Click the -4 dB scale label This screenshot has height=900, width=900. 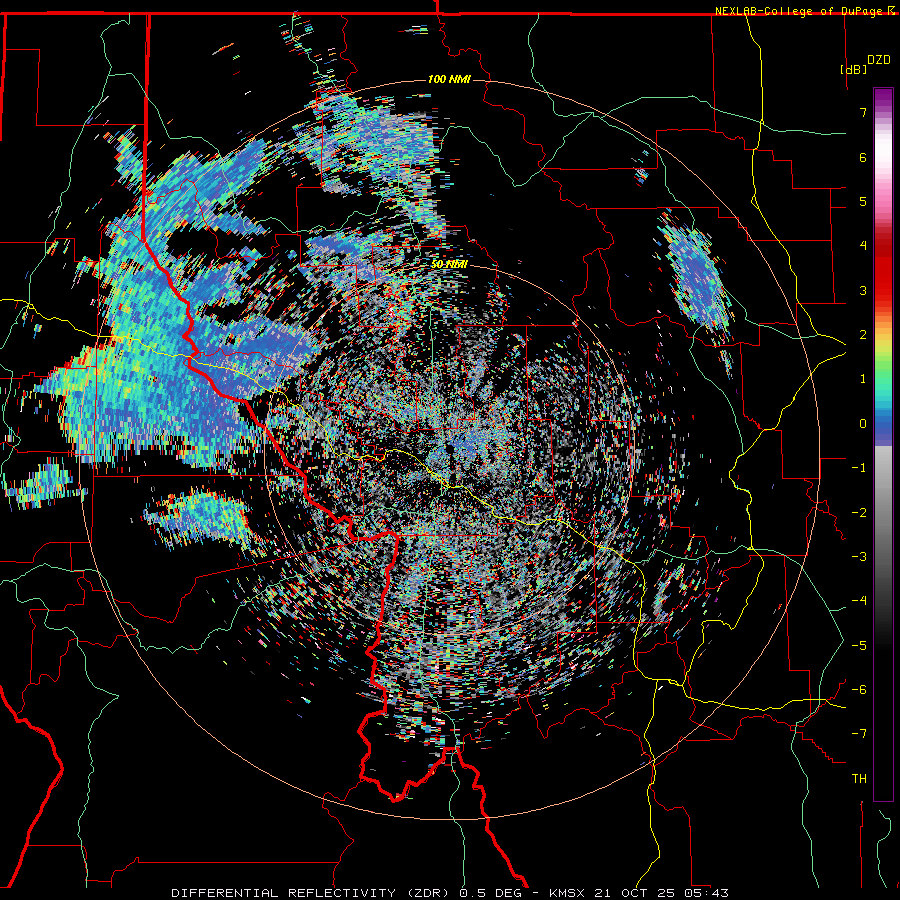pos(859,601)
